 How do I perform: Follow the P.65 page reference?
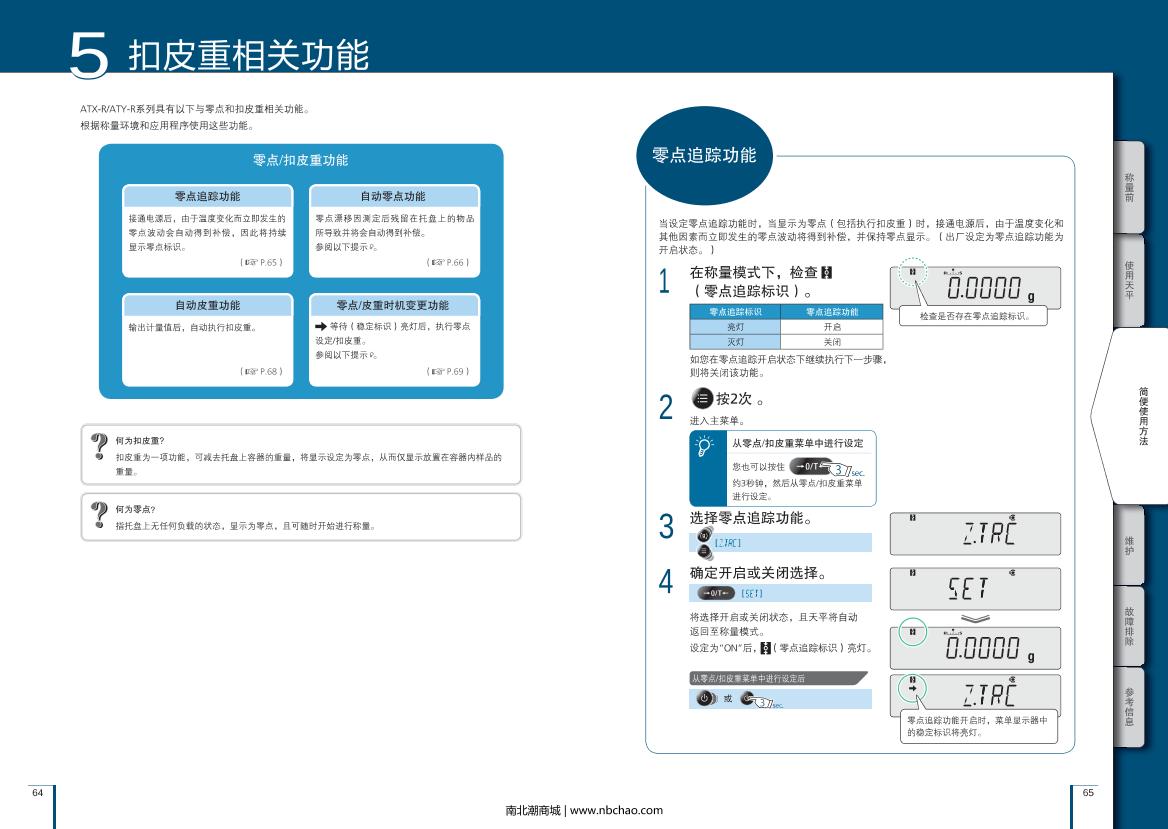(263, 263)
